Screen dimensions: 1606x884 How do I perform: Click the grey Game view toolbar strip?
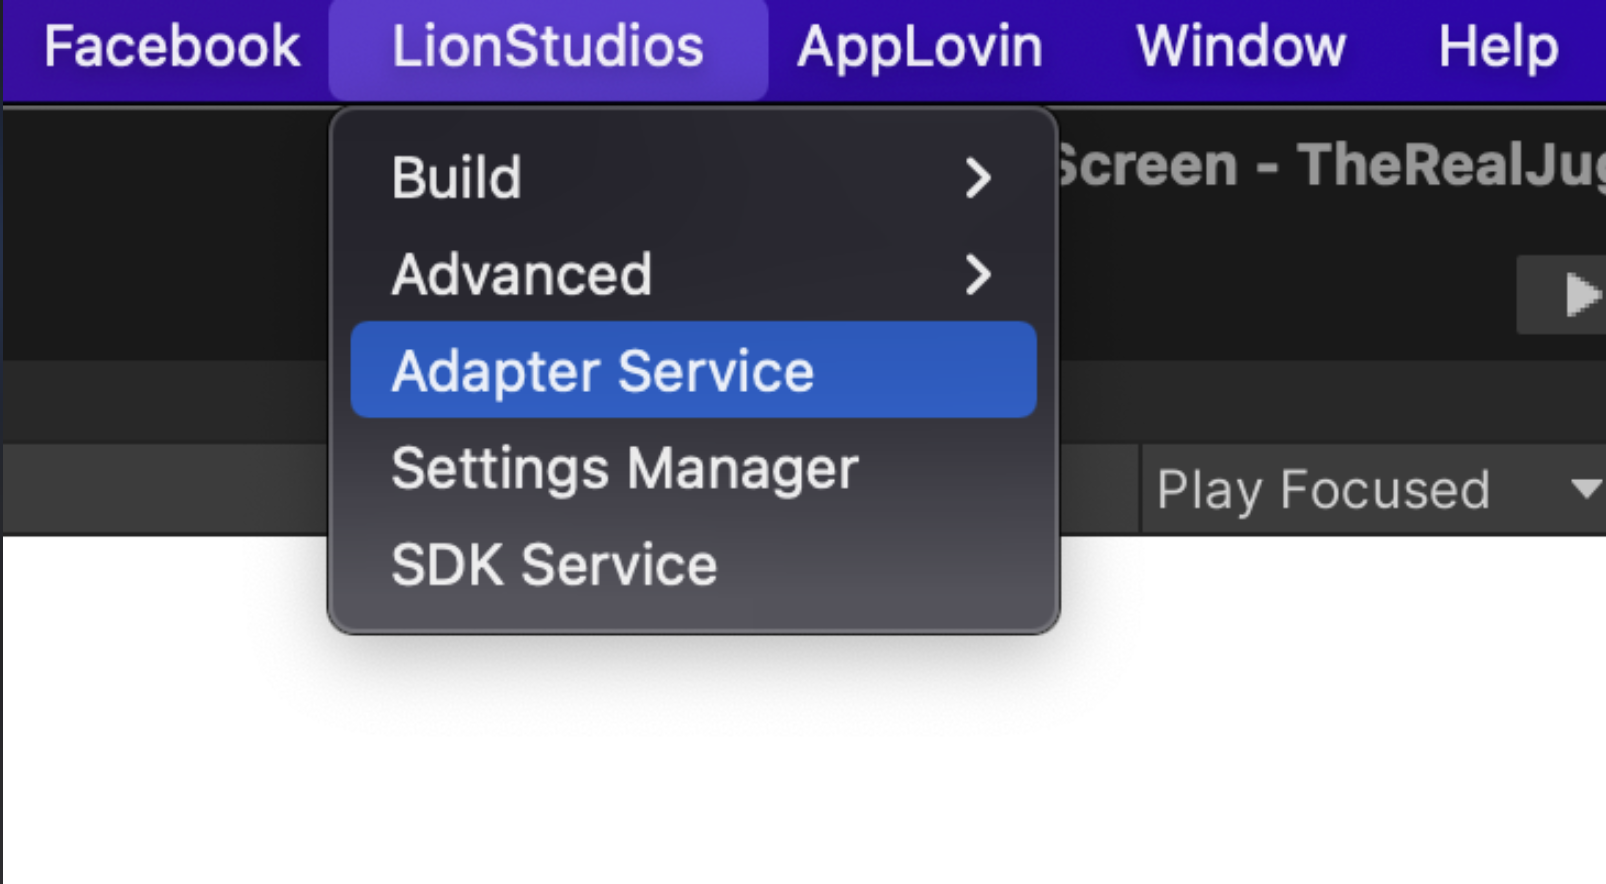click(165, 489)
